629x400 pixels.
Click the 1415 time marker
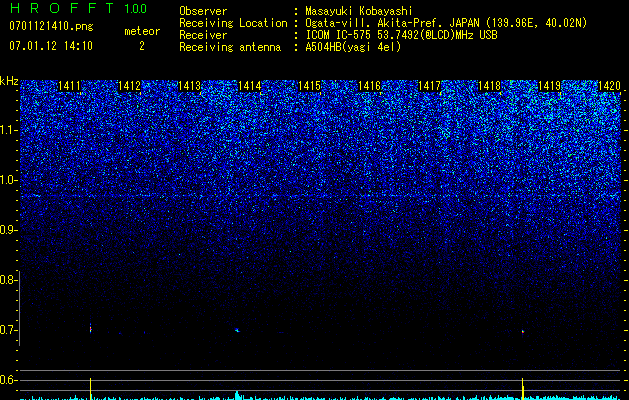pyautogui.click(x=310, y=86)
